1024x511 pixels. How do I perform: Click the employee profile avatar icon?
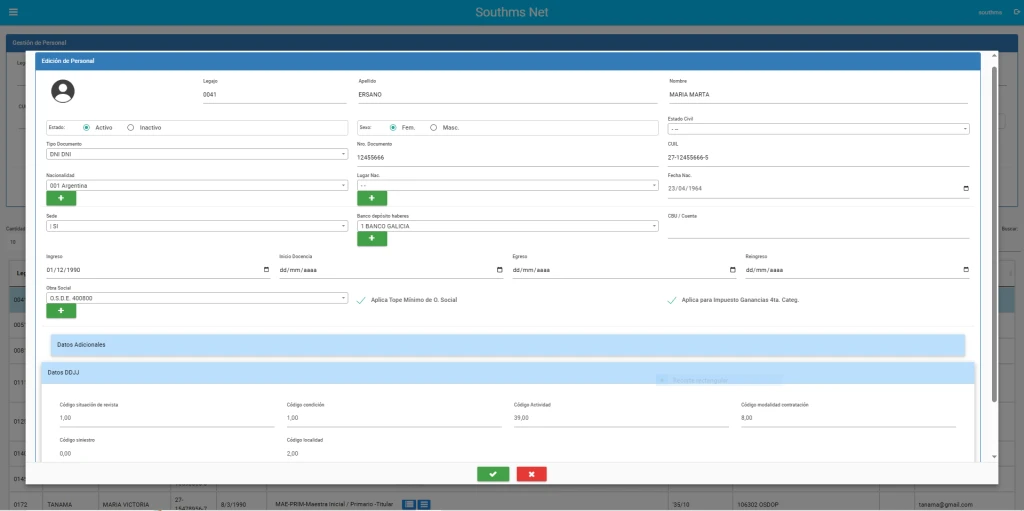click(63, 91)
